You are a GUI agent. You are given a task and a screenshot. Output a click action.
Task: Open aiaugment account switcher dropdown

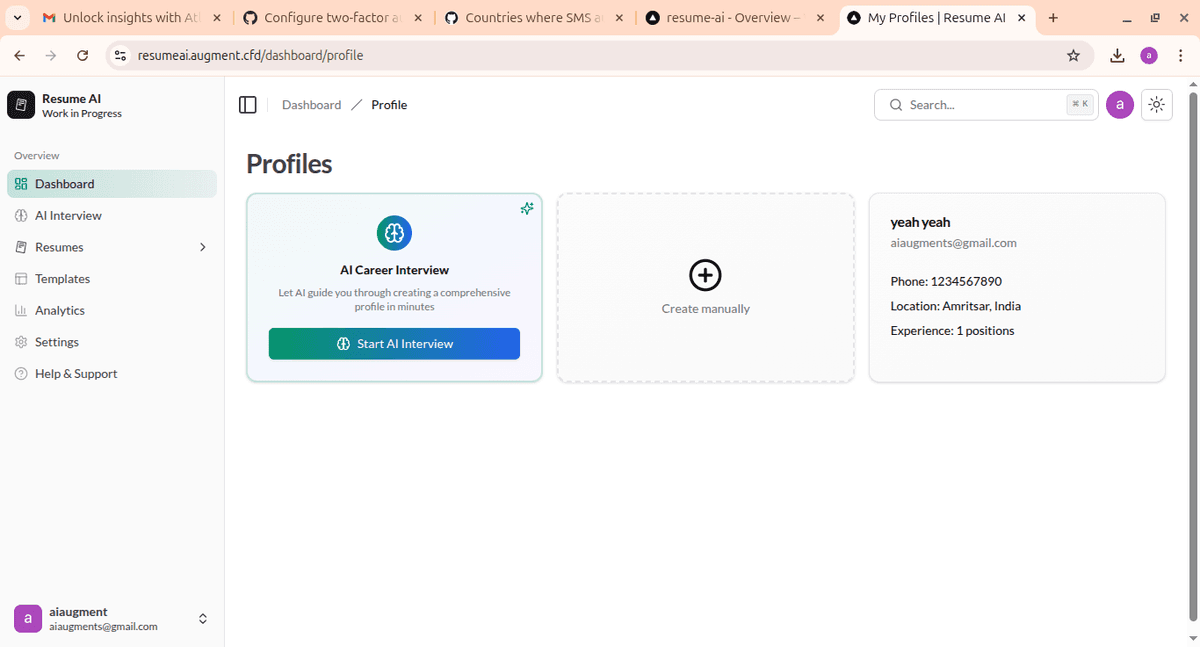point(203,619)
